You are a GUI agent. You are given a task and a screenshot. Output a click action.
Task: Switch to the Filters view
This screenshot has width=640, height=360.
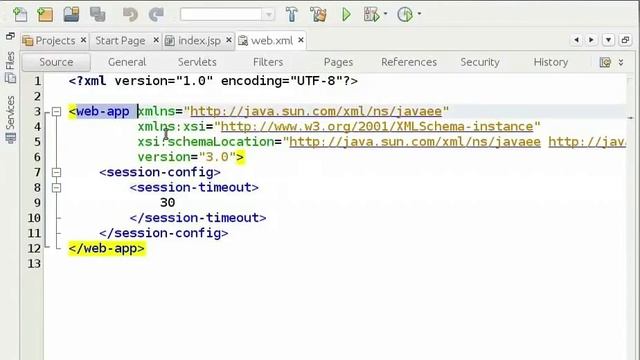pos(268,62)
